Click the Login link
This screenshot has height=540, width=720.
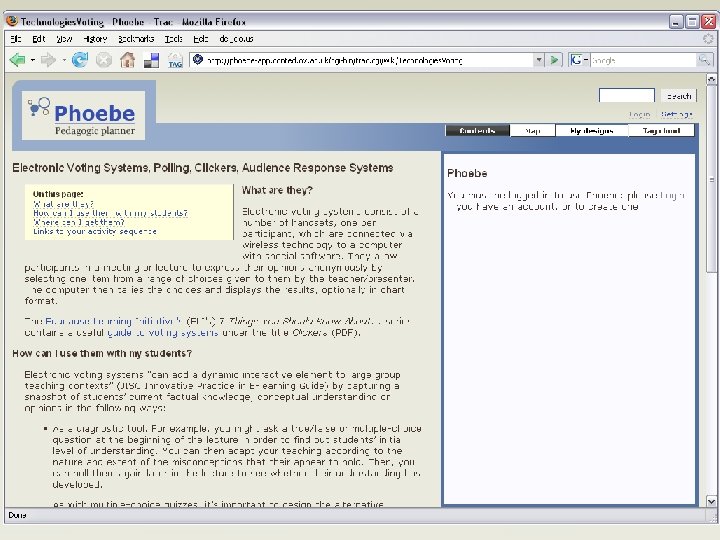click(x=640, y=114)
